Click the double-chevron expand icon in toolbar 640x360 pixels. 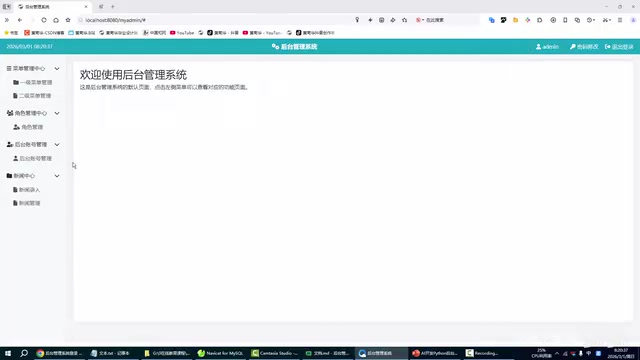tap(7, 20)
